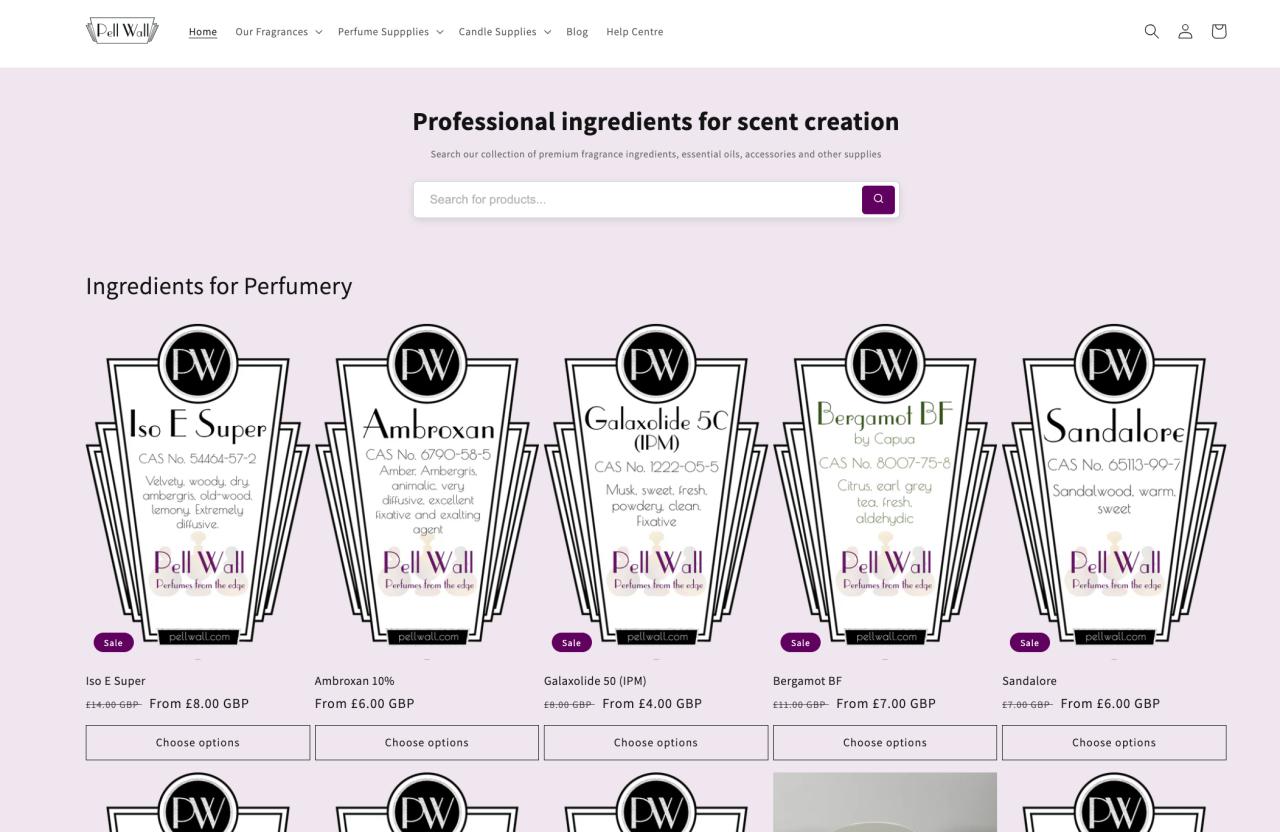Open the Blog page

(x=577, y=32)
